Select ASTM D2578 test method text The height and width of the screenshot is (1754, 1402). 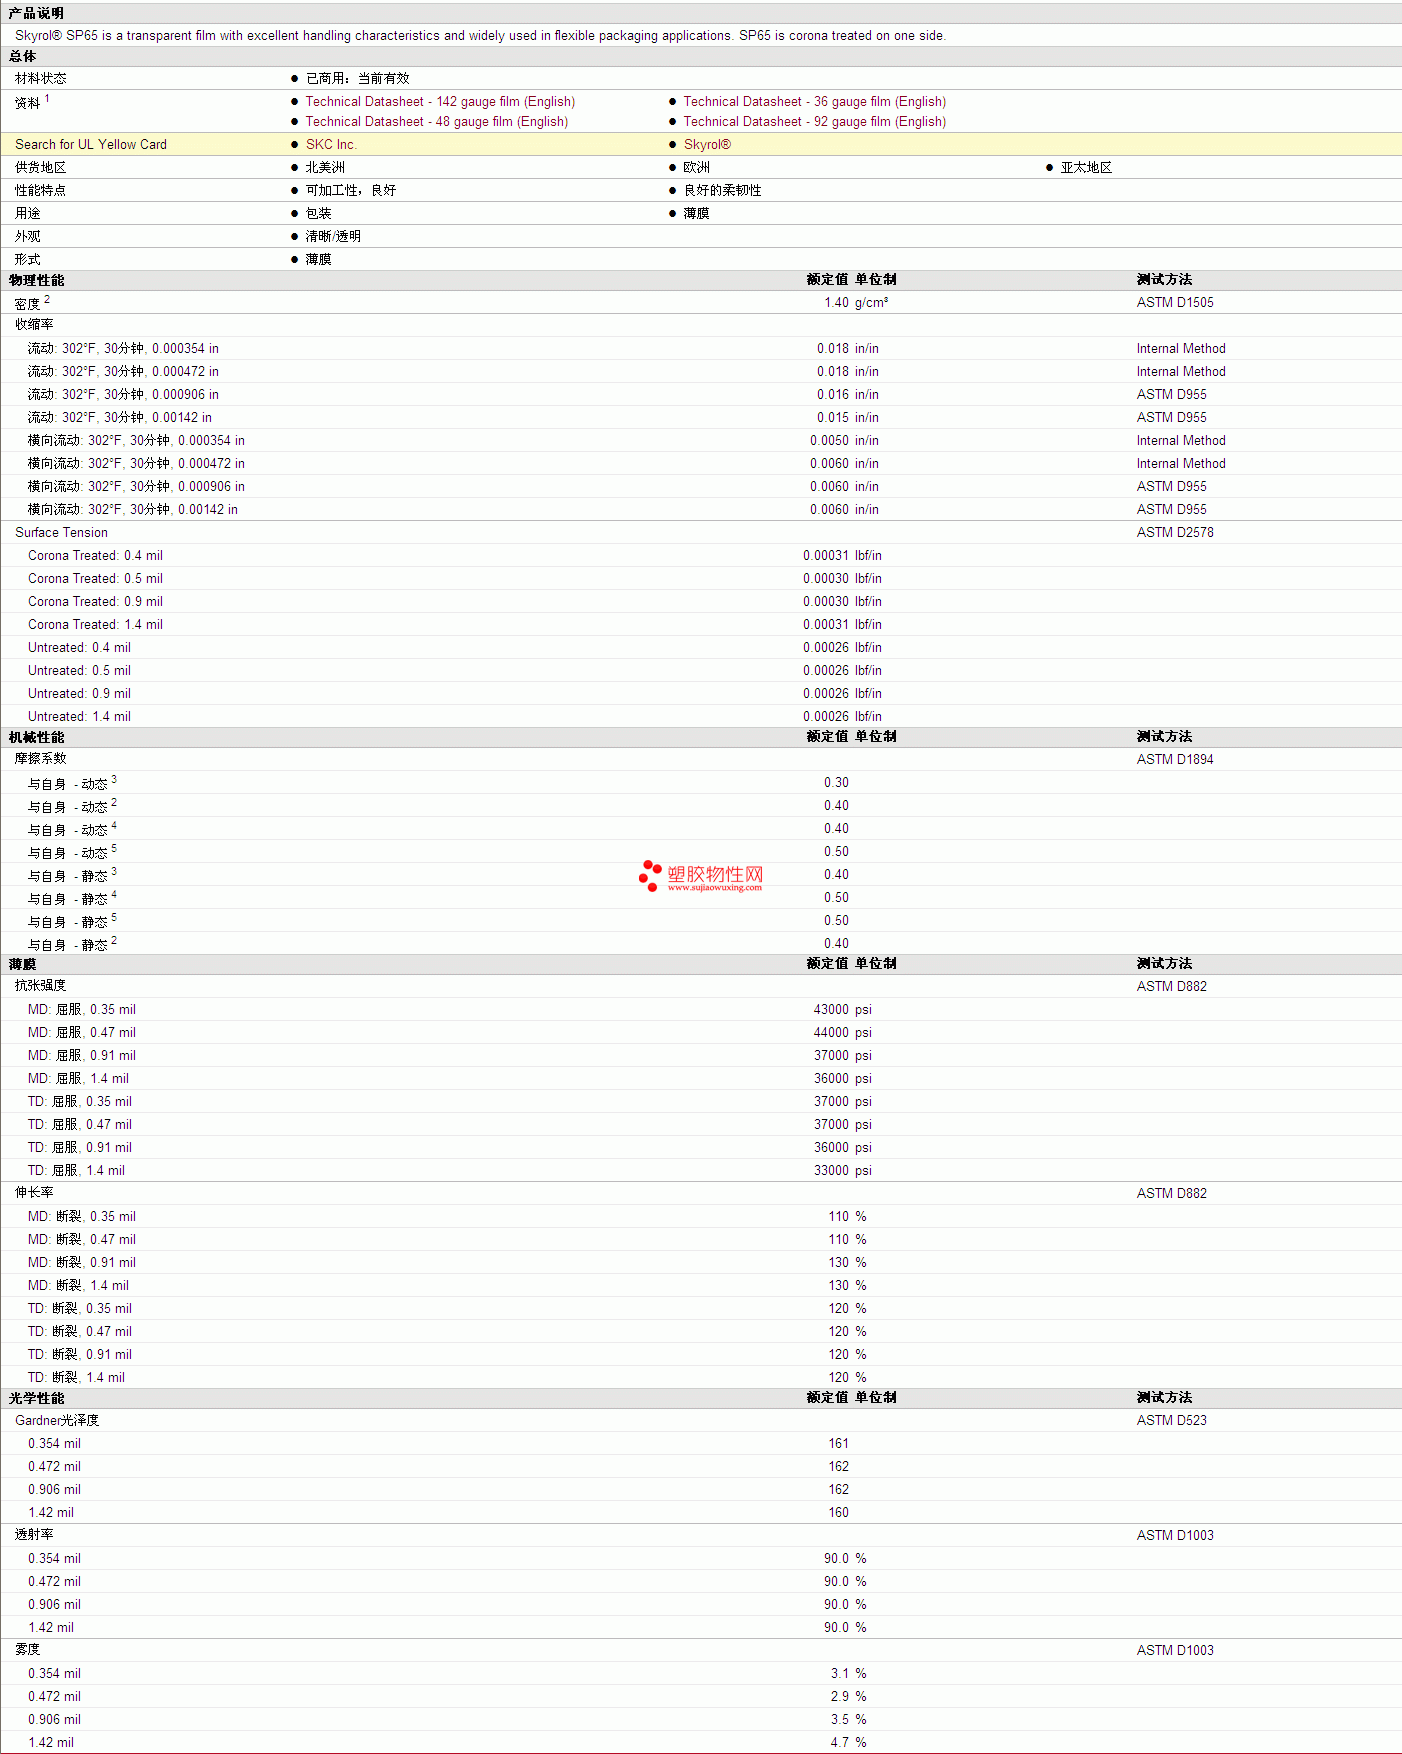1175,532
